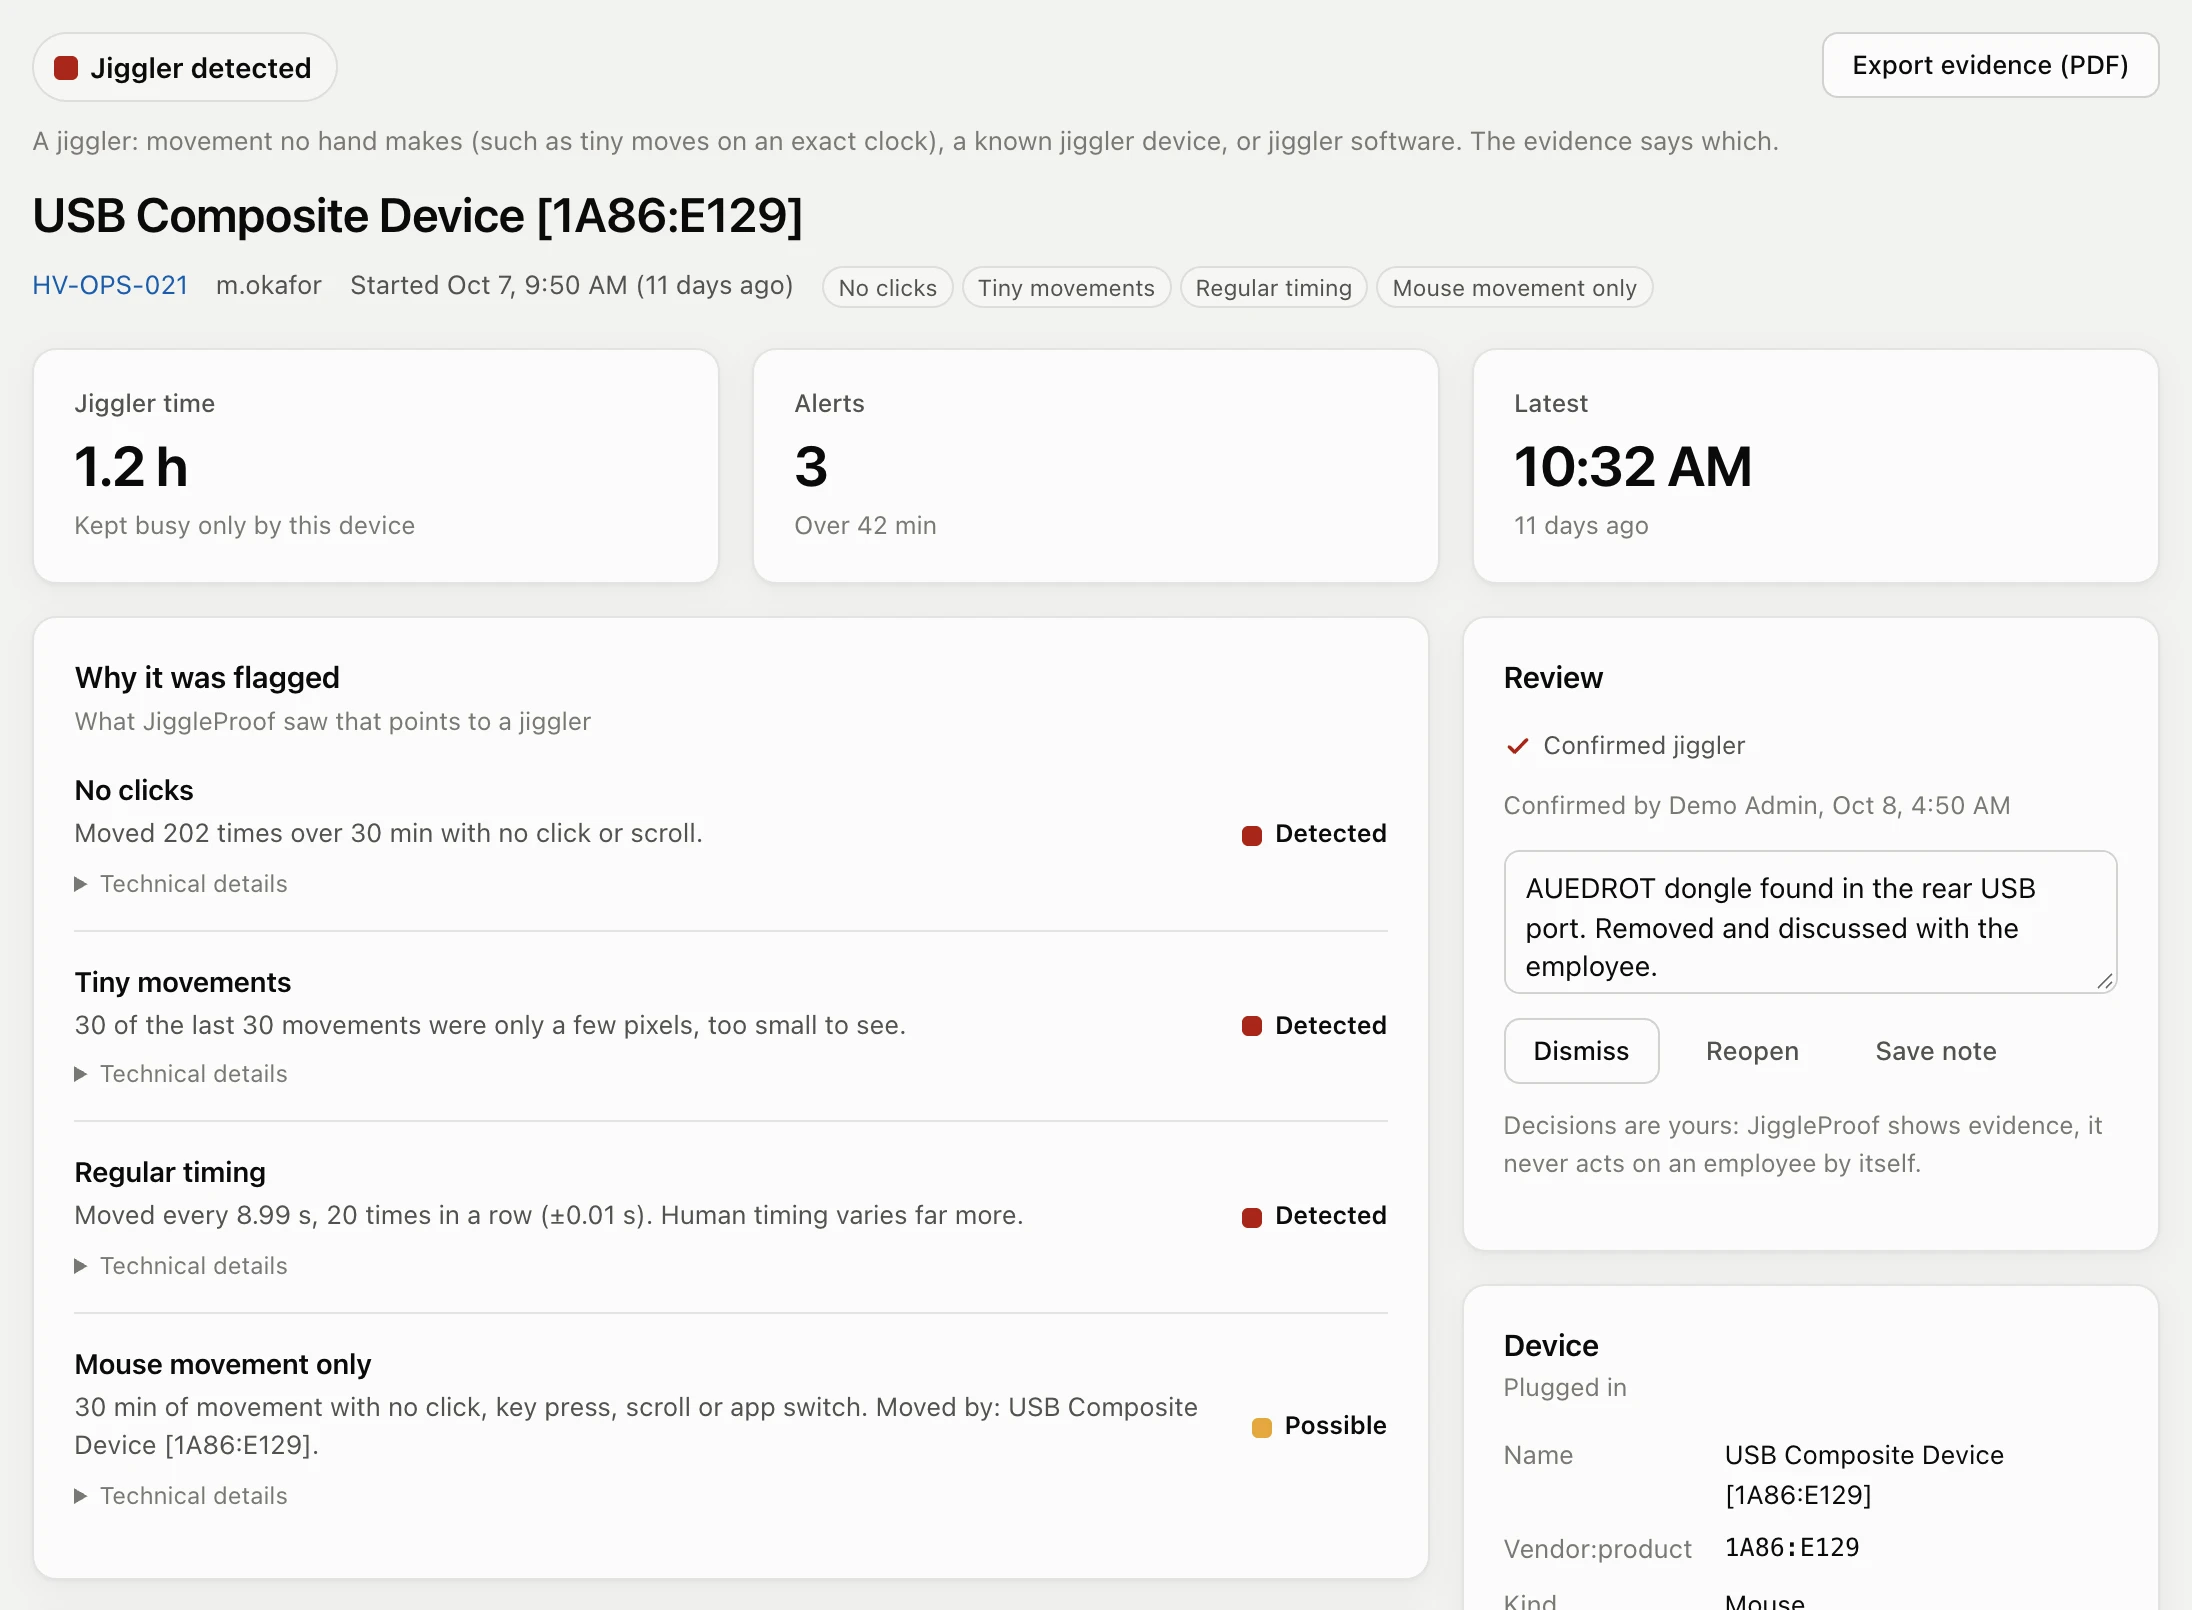Click the red Detected dot for No clicks

point(1251,835)
